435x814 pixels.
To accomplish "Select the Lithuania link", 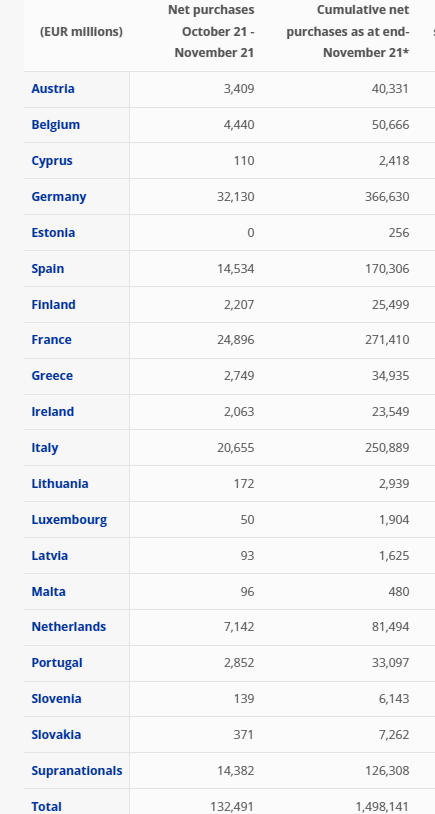I will click(x=60, y=484).
